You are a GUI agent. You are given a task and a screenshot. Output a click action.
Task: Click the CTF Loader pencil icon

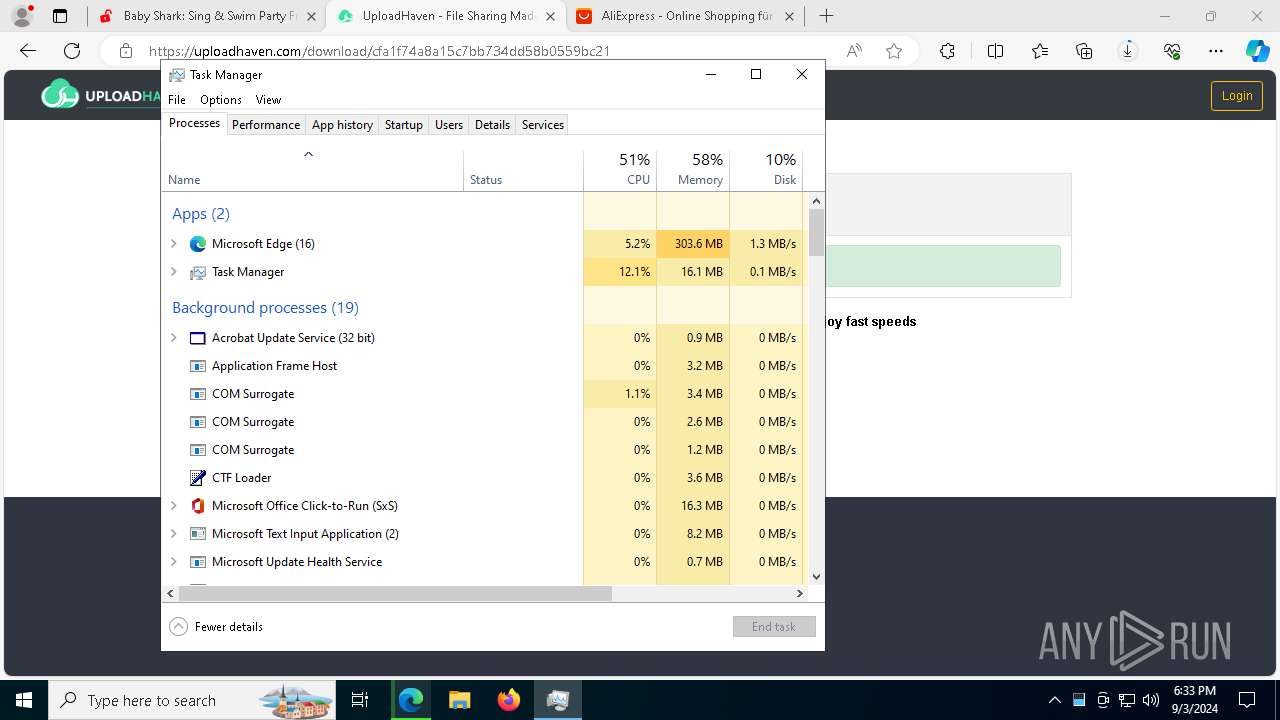pos(198,478)
